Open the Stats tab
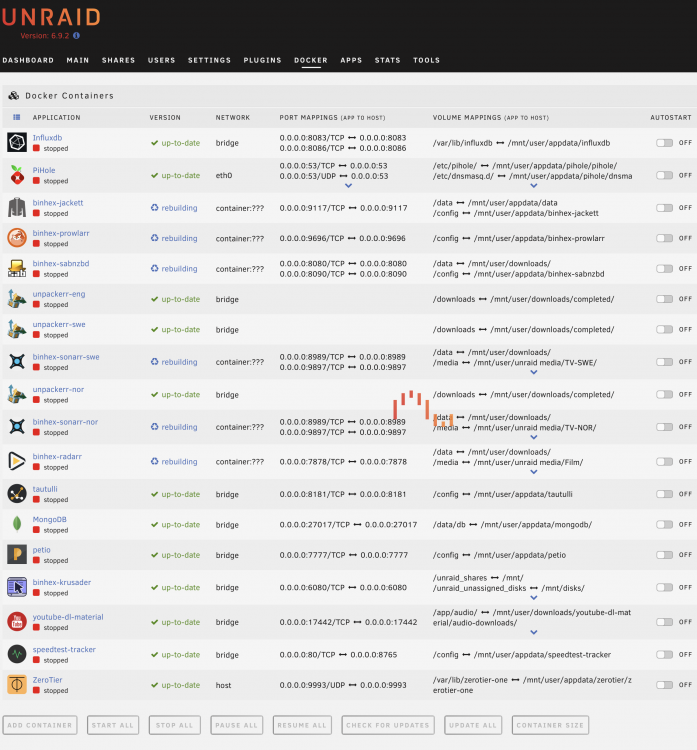 (x=387, y=60)
